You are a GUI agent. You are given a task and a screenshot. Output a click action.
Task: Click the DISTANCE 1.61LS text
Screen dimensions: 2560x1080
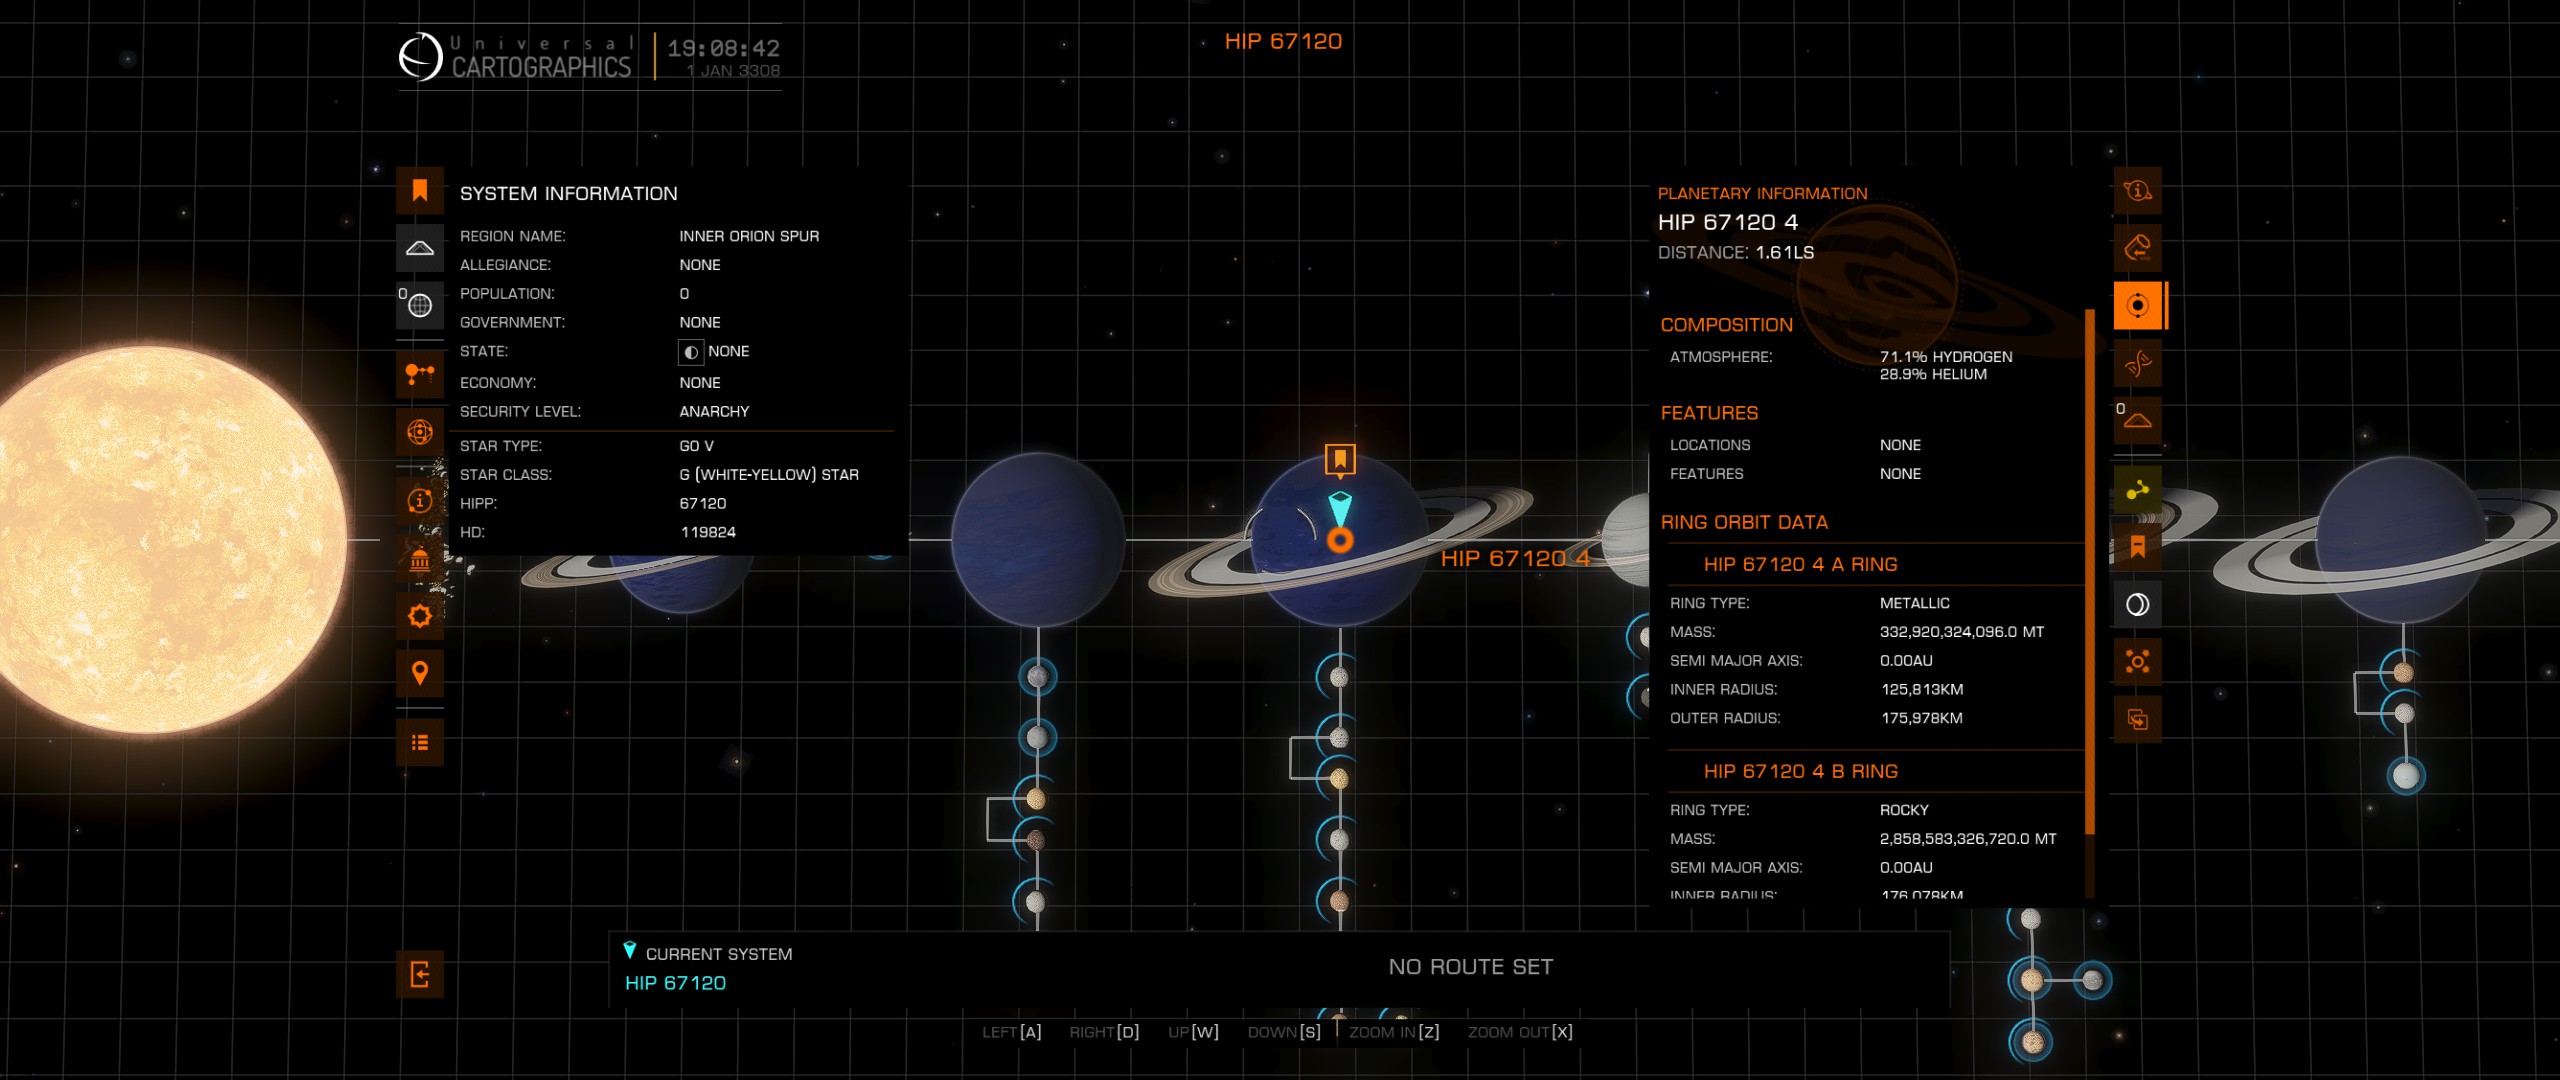1736,252
